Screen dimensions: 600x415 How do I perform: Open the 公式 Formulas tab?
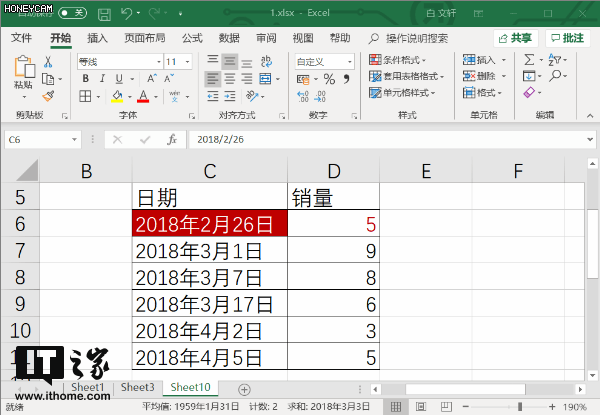coord(192,38)
